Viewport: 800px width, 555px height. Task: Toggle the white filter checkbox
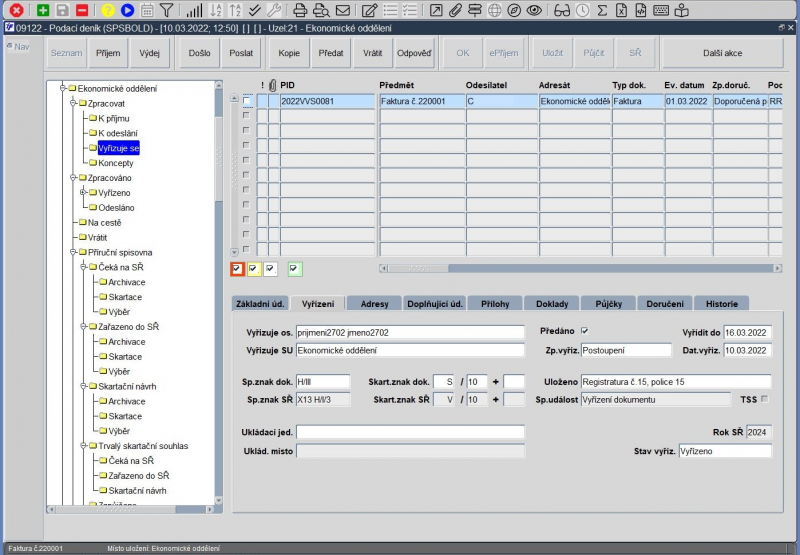tap(270, 269)
